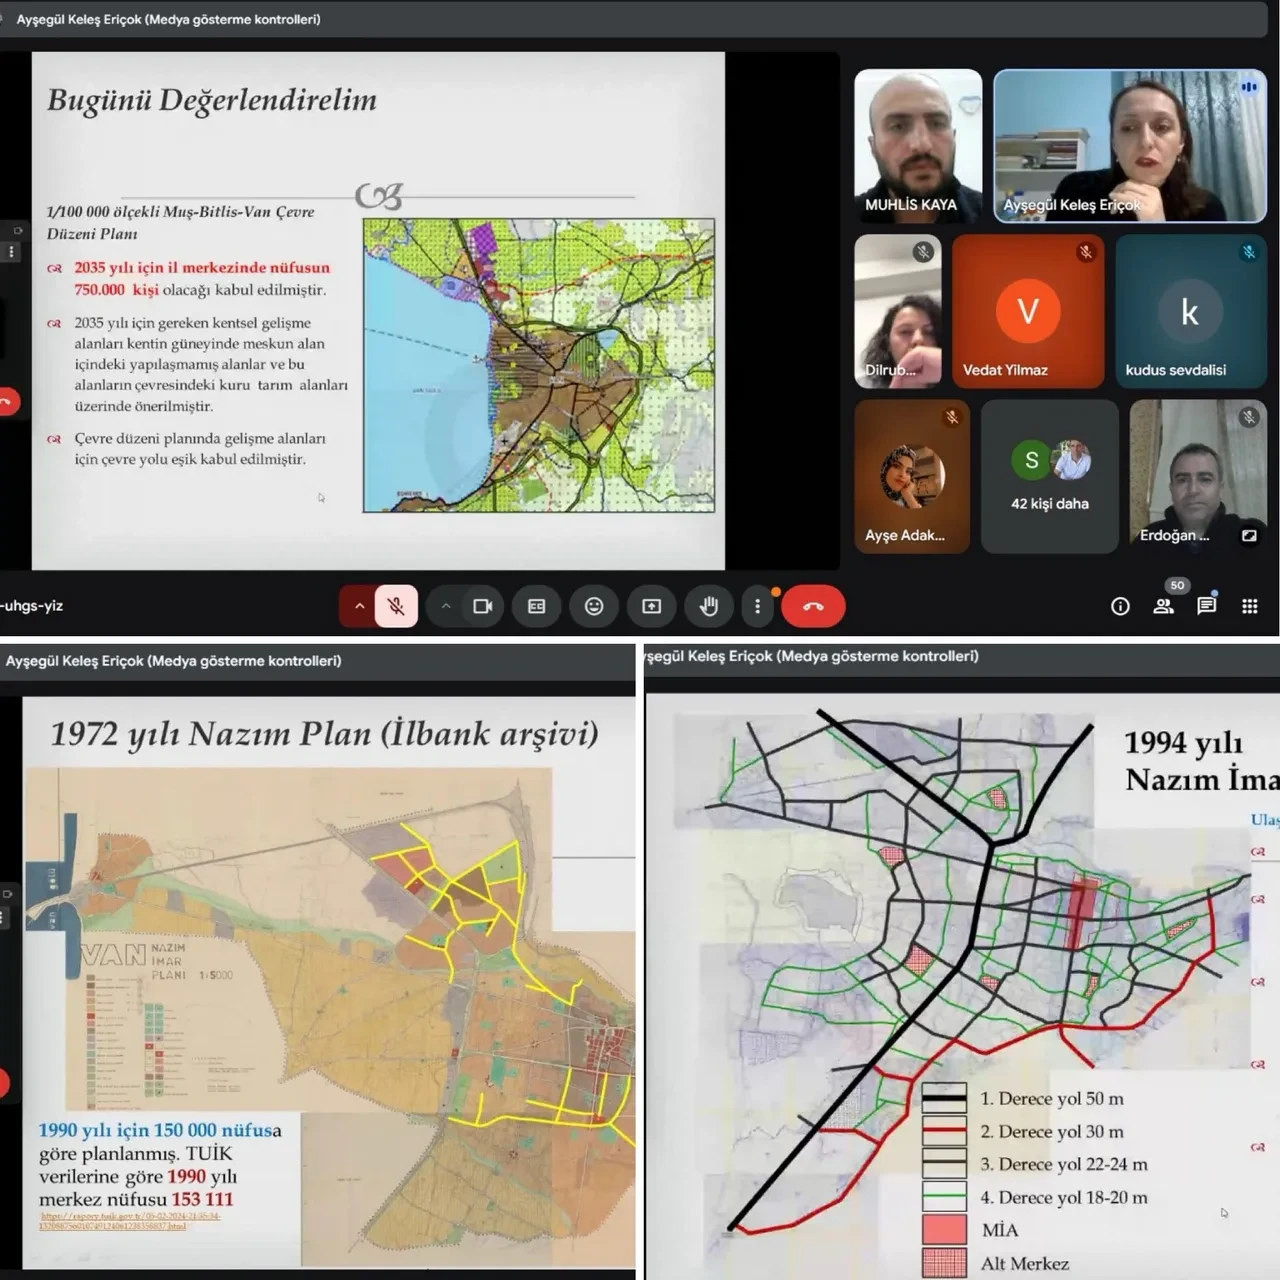1280x1280 pixels.
Task: Open the meeting details info icon
Action: point(1120,606)
